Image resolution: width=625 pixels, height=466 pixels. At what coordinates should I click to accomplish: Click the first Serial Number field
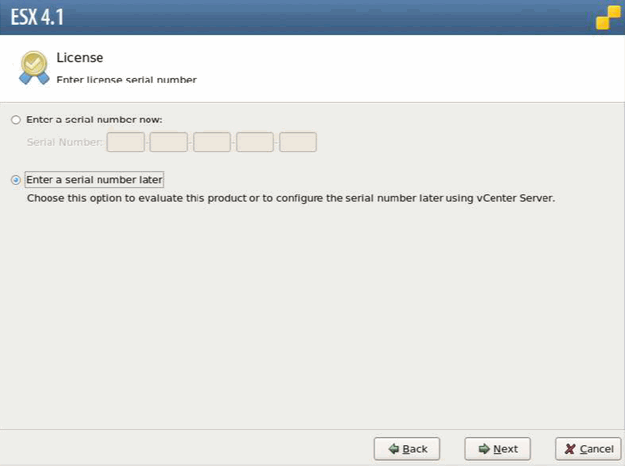[126, 142]
